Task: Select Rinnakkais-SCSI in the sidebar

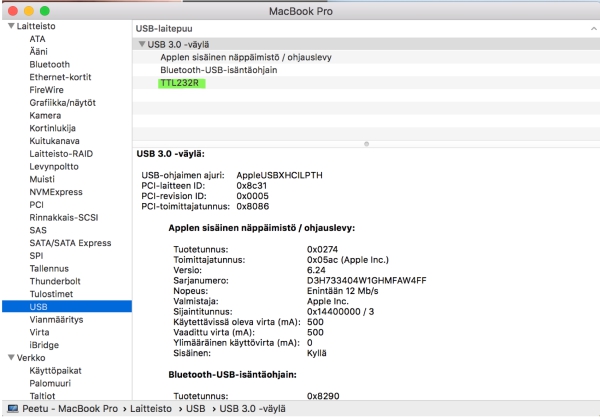Action: click(x=64, y=217)
